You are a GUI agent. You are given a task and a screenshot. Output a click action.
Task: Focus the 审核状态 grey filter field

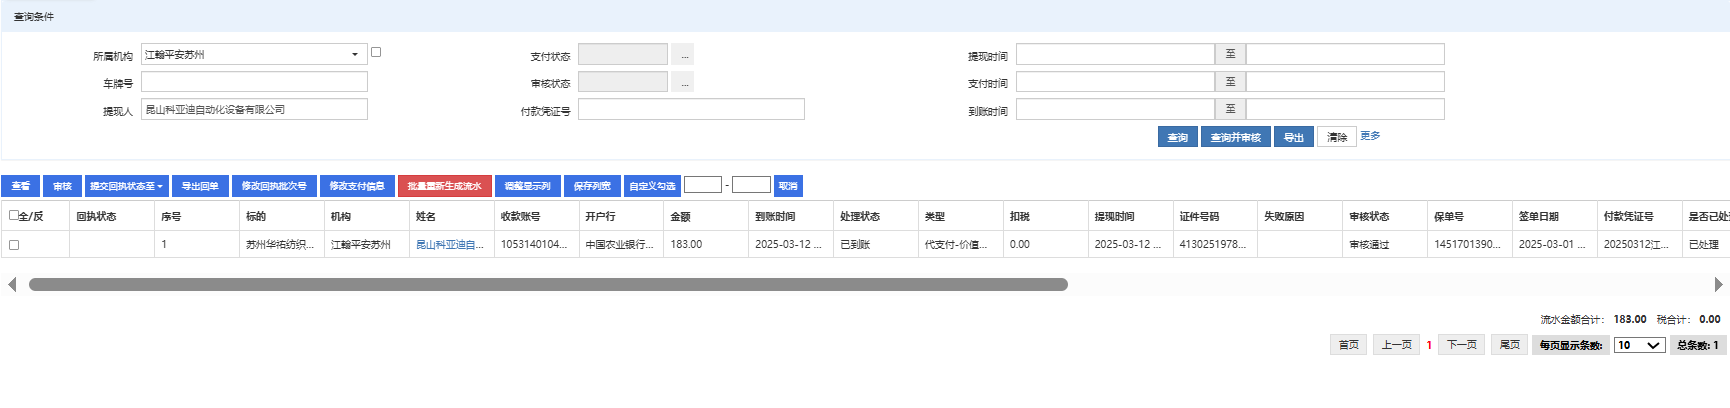623,82
